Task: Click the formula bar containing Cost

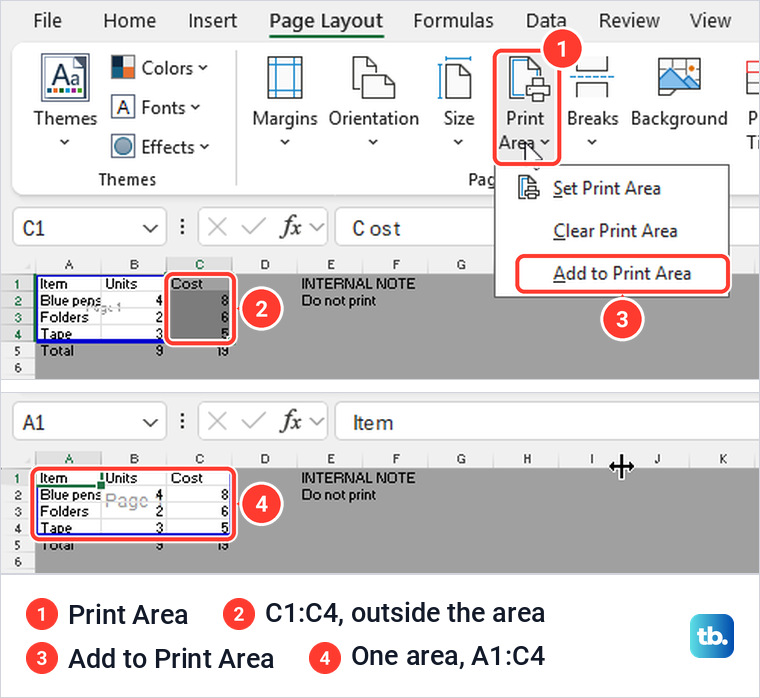Action: [x=417, y=228]
